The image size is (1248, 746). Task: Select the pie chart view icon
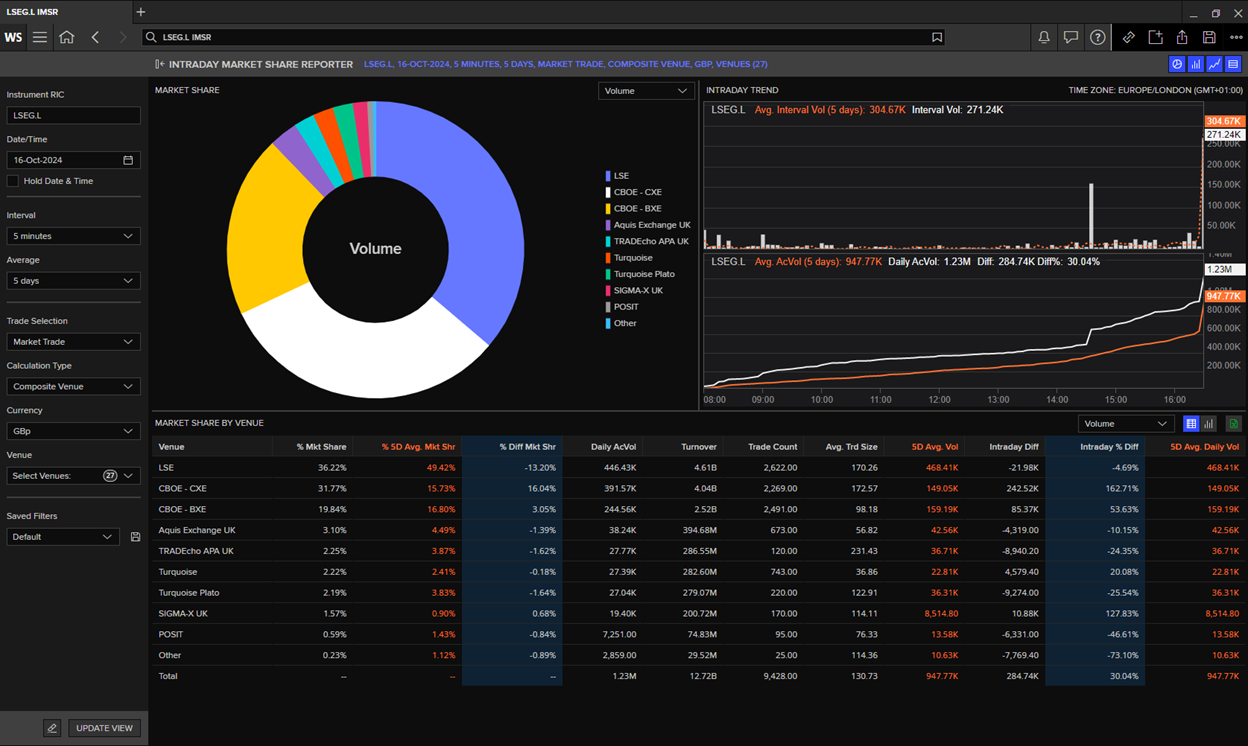(1177, 64)
